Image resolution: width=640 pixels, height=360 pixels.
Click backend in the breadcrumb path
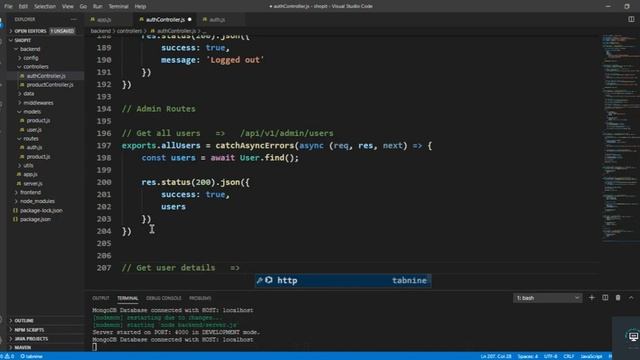[100, 31]
